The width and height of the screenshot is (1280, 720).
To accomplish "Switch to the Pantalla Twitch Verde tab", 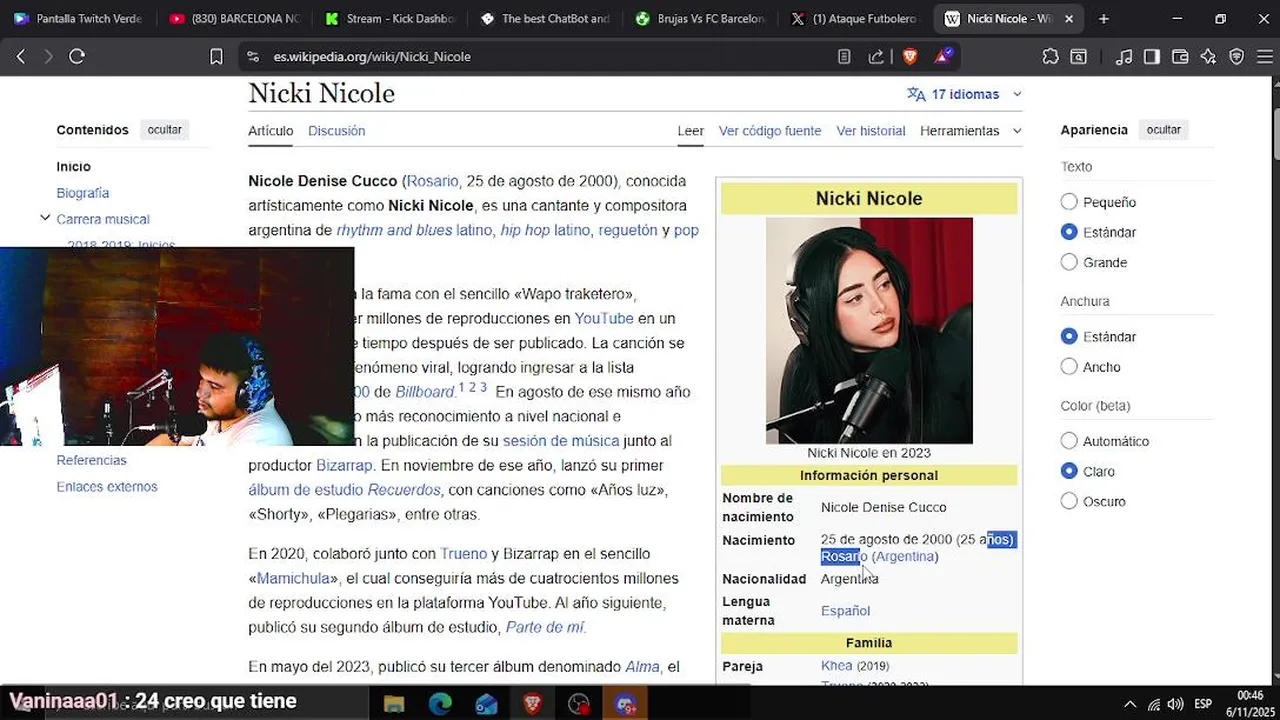I will click(78, 18).
